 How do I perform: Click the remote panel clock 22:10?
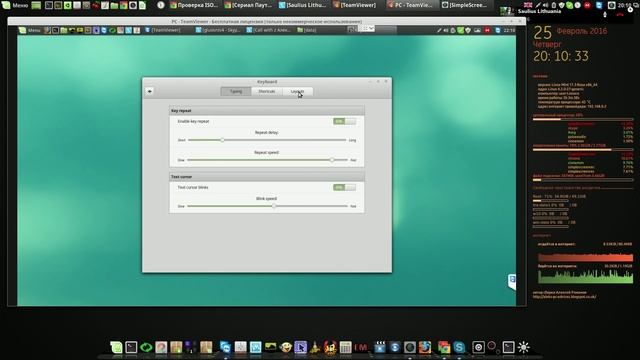[x=509, y=30]
